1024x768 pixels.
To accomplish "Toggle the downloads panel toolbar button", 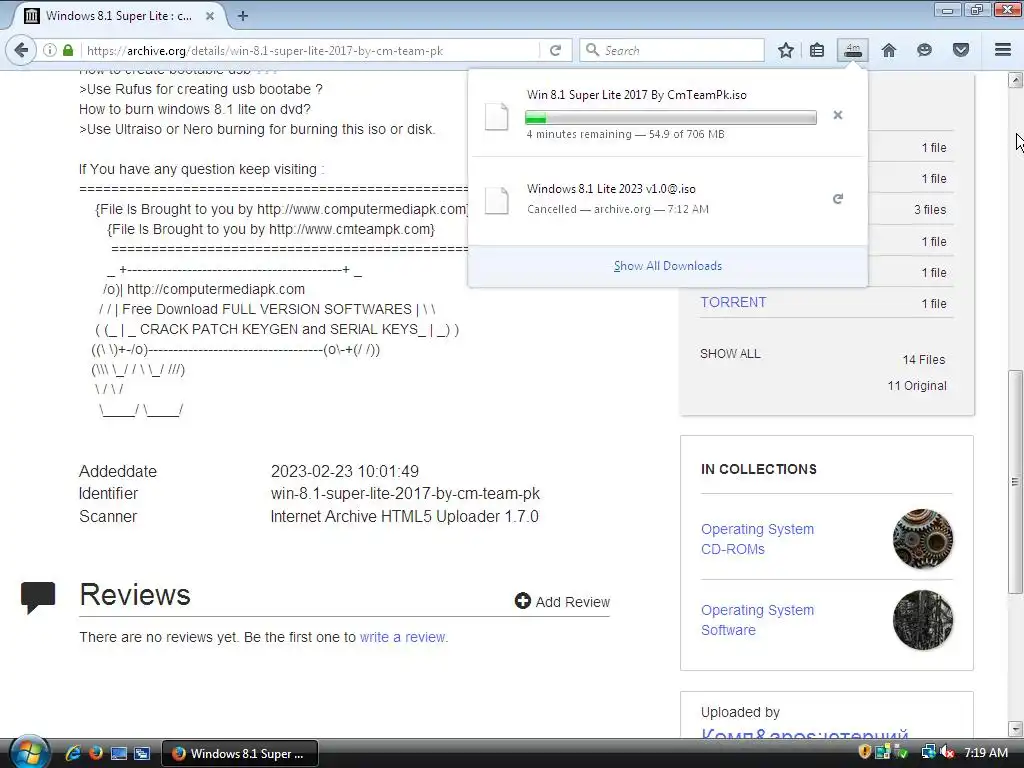I will [x=853, y=50].
